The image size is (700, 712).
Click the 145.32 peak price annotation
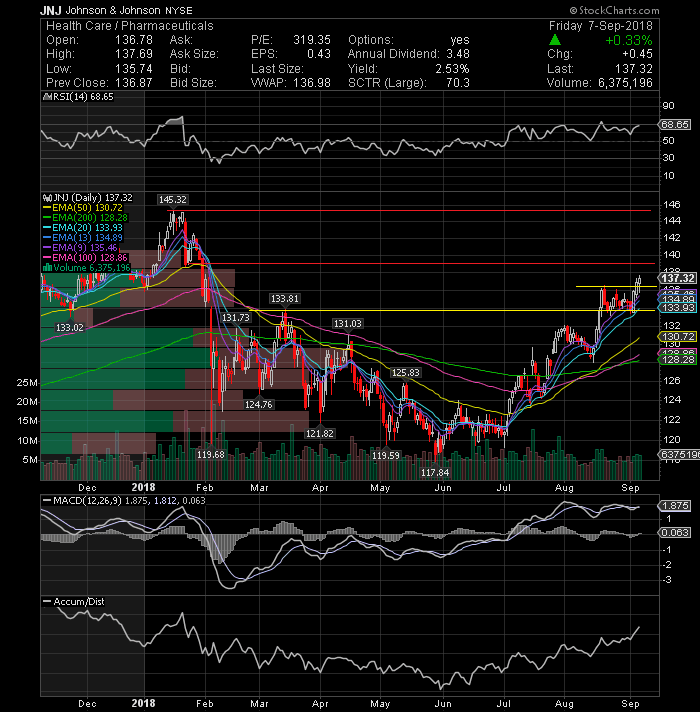click(173, 200)
